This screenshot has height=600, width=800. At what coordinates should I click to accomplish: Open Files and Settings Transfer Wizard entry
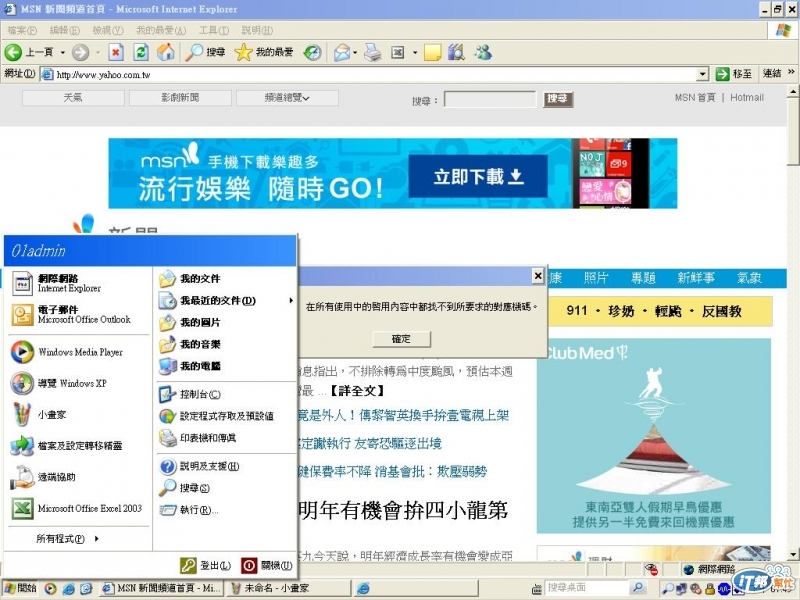77,445
